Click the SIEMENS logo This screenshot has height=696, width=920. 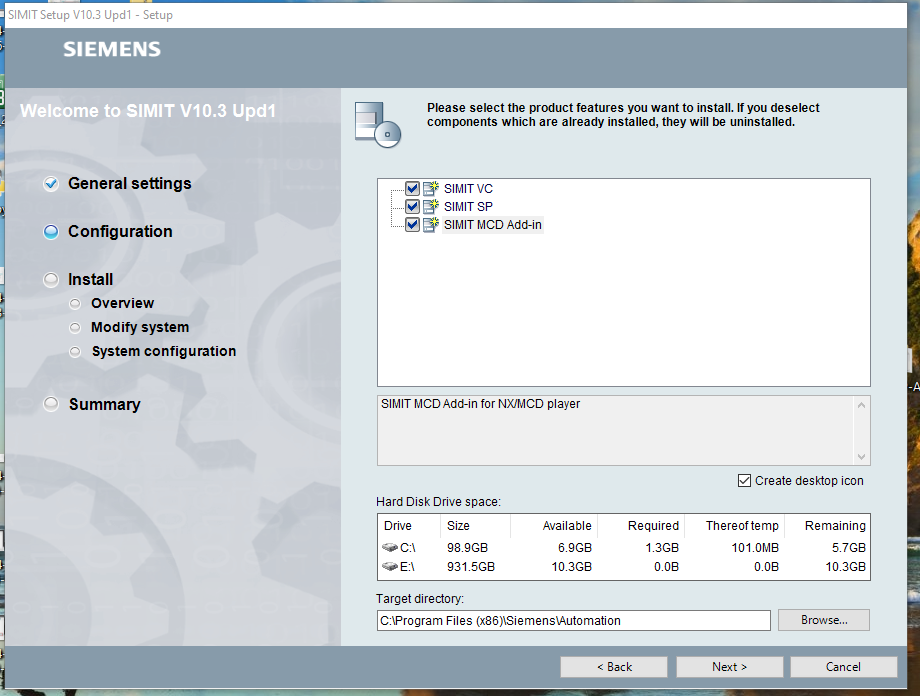[x=111, y=49]
